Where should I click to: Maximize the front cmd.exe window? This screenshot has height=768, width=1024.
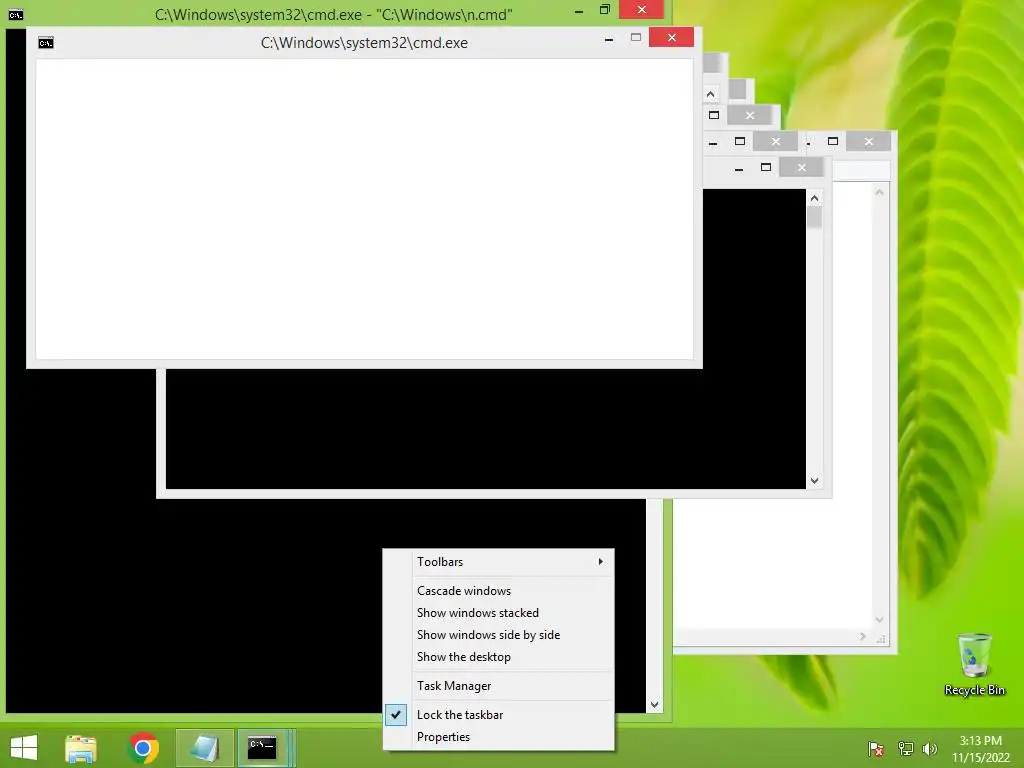pyautogui.click(x=635, y=38)
